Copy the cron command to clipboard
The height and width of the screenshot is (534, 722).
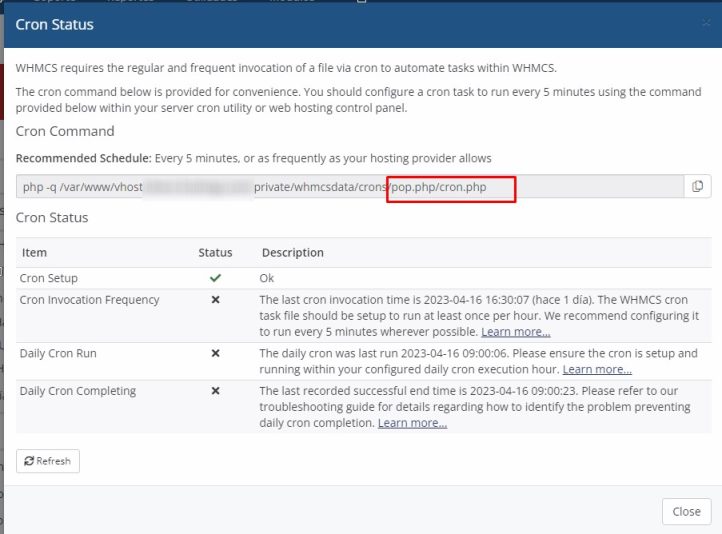697,187
